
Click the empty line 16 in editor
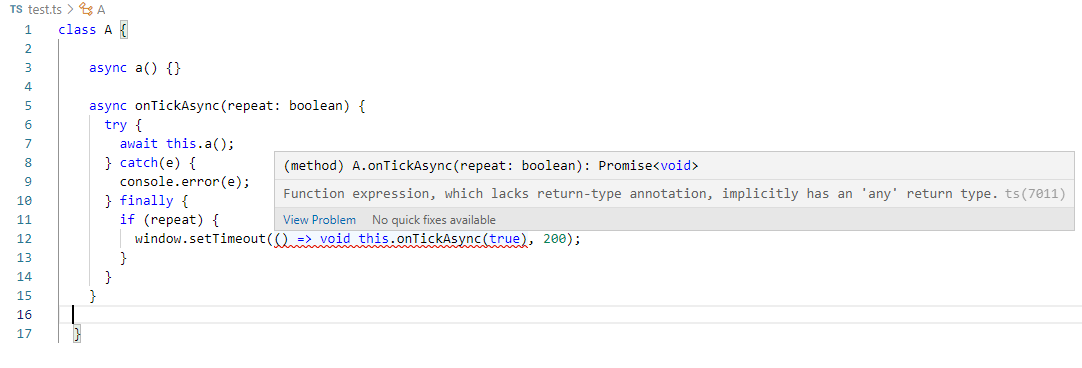click(x=570, y=314)
